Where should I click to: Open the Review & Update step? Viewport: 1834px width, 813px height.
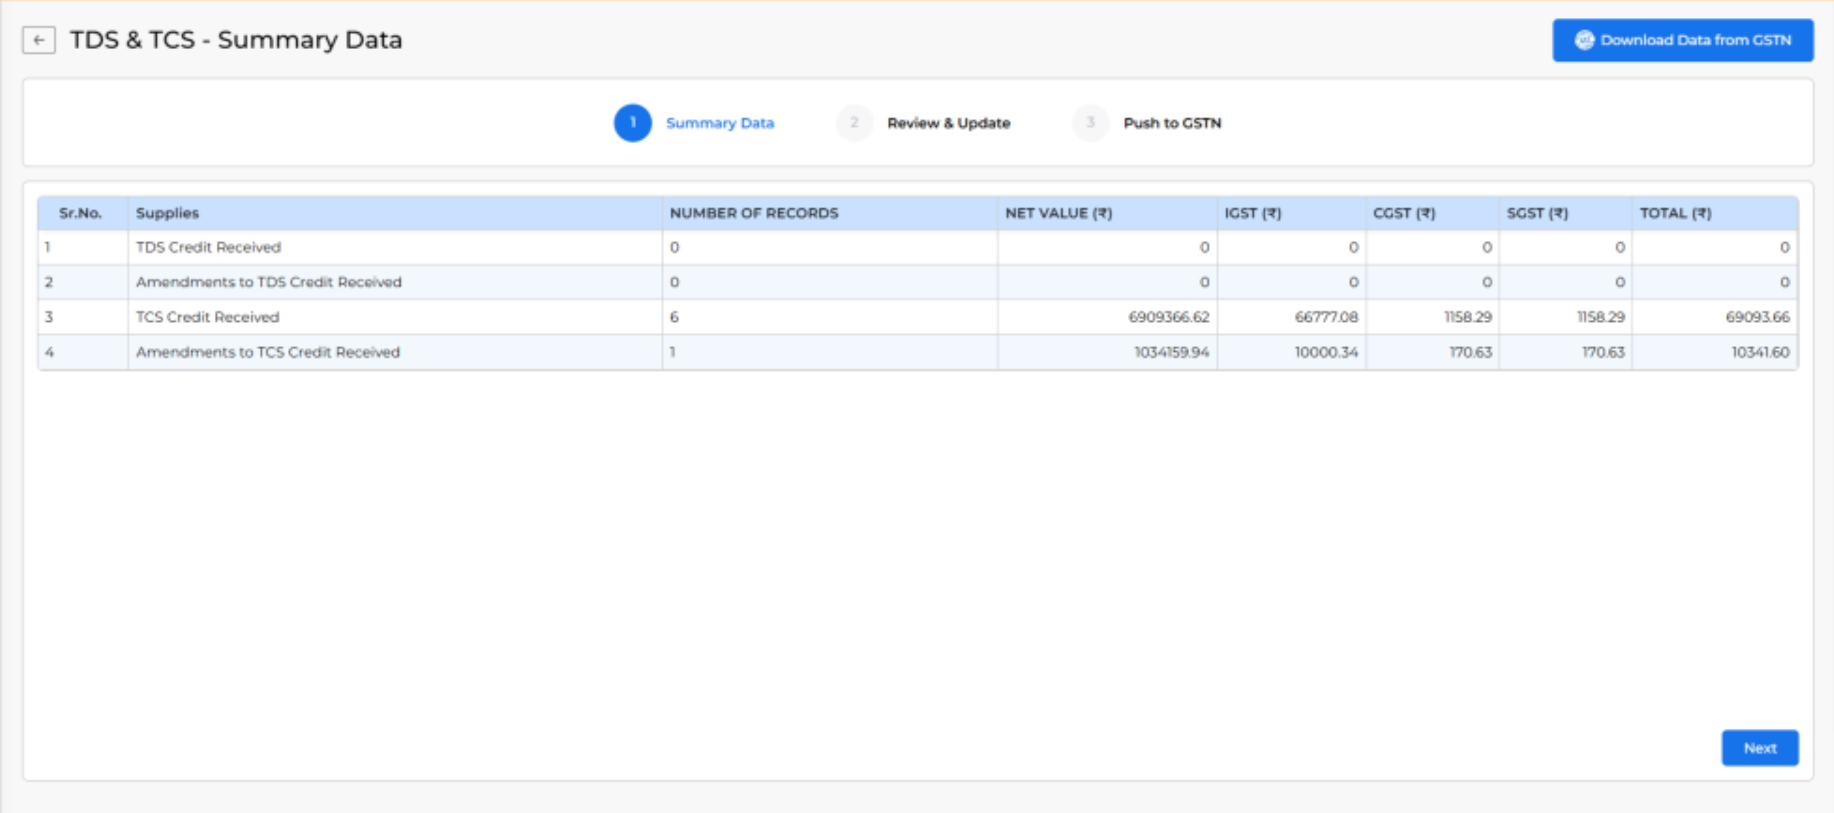point(948,123)
